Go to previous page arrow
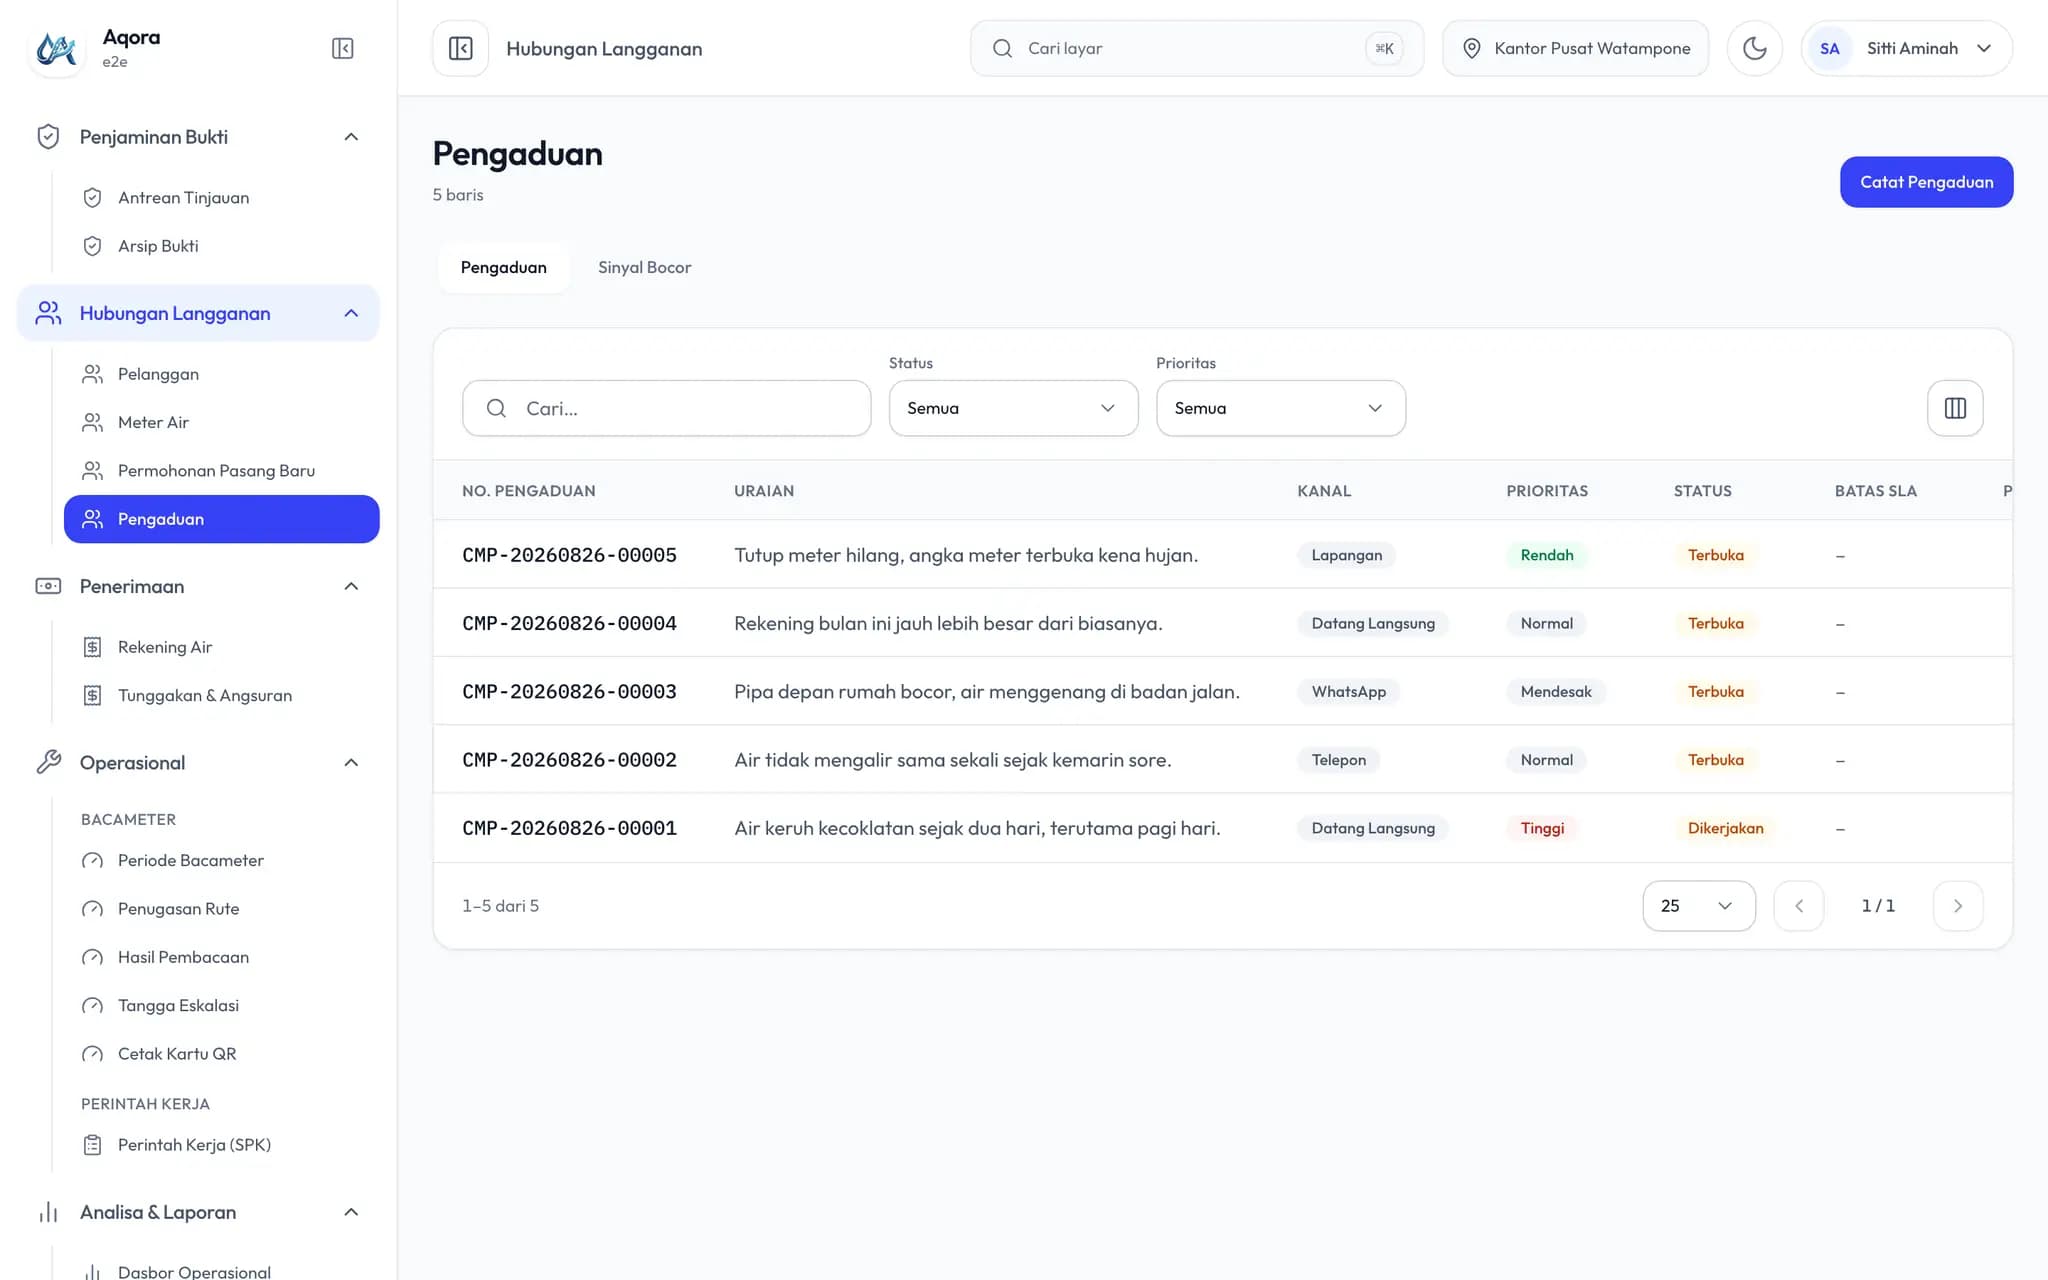2048x1280 pixels. [x=1798, y=906]
